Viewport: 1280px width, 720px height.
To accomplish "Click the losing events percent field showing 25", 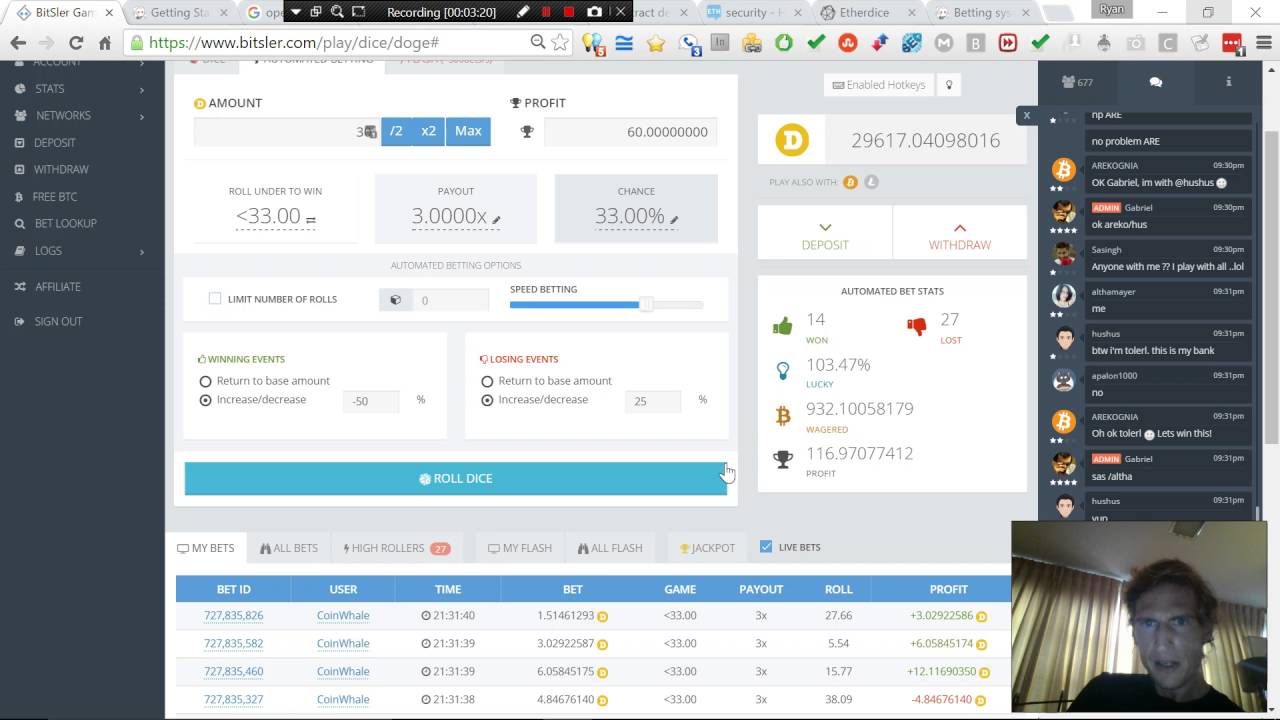I will tap(653, 401).
